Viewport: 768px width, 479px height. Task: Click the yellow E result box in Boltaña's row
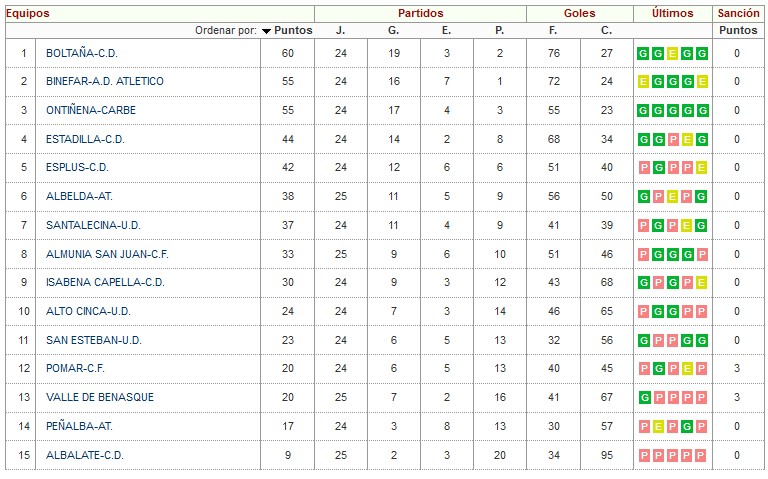(x=672, y=53)
